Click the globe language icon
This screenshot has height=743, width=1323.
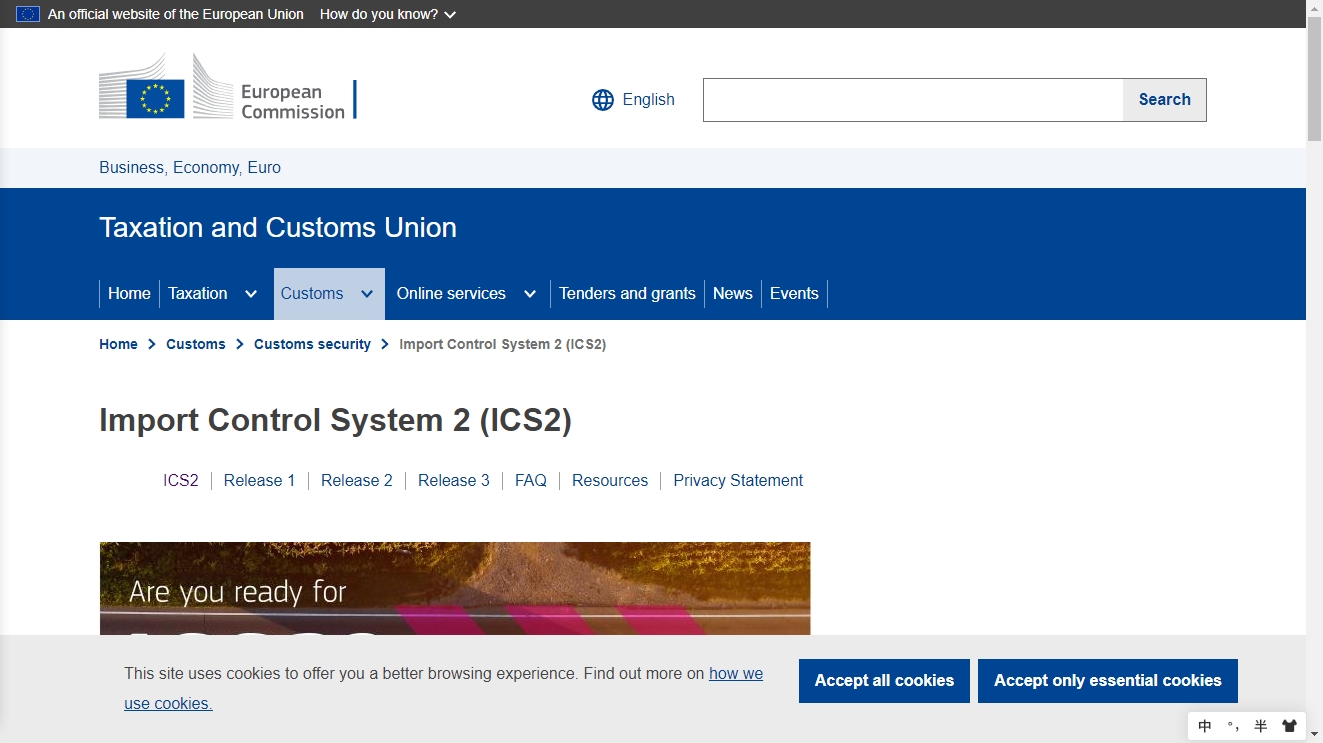click(603, 100)
